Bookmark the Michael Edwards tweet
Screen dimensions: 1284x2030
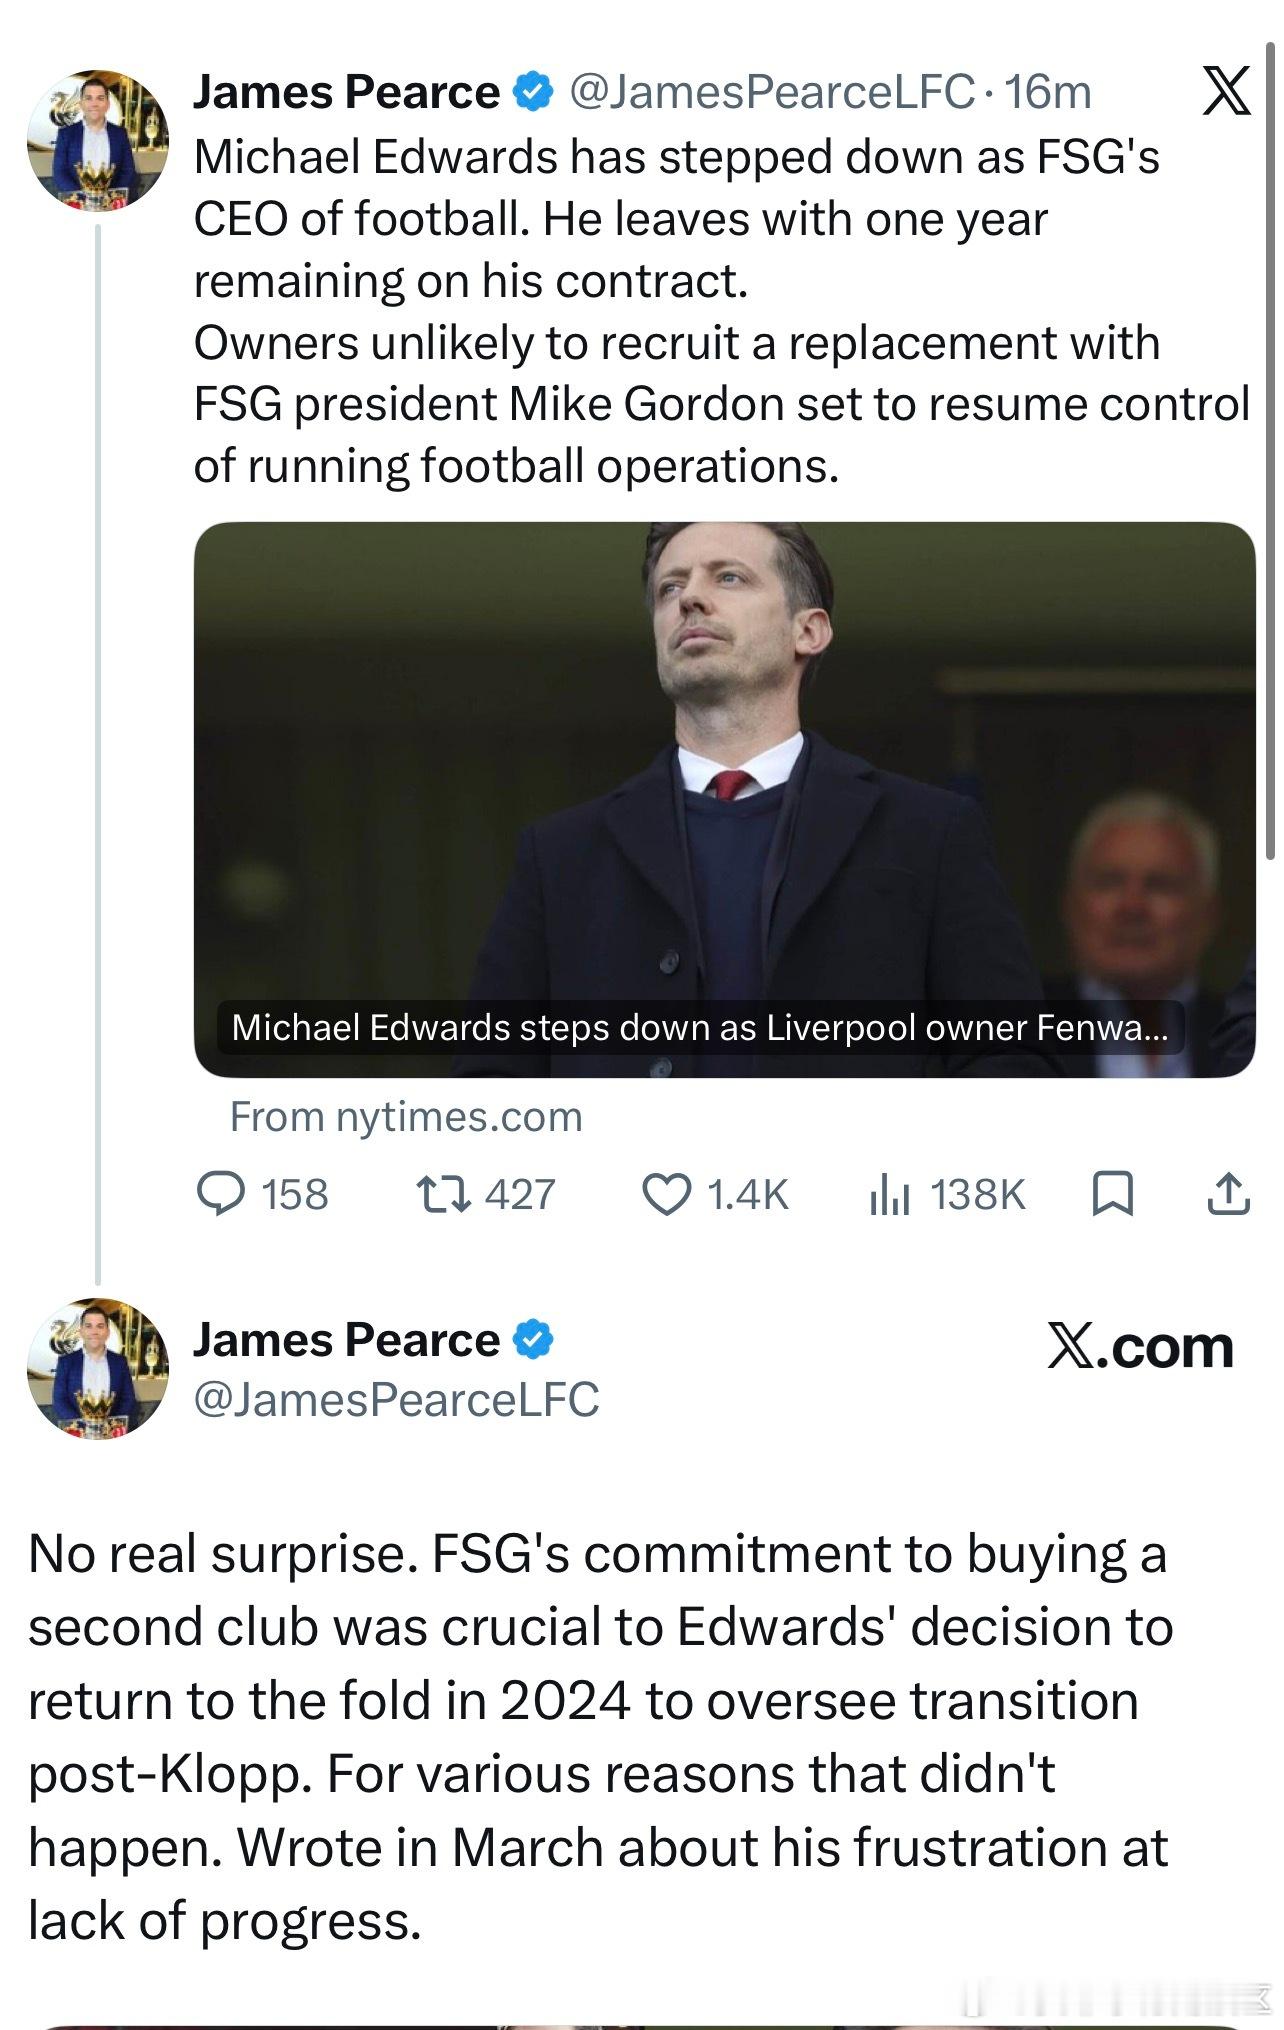[x=1113, y=1194]
